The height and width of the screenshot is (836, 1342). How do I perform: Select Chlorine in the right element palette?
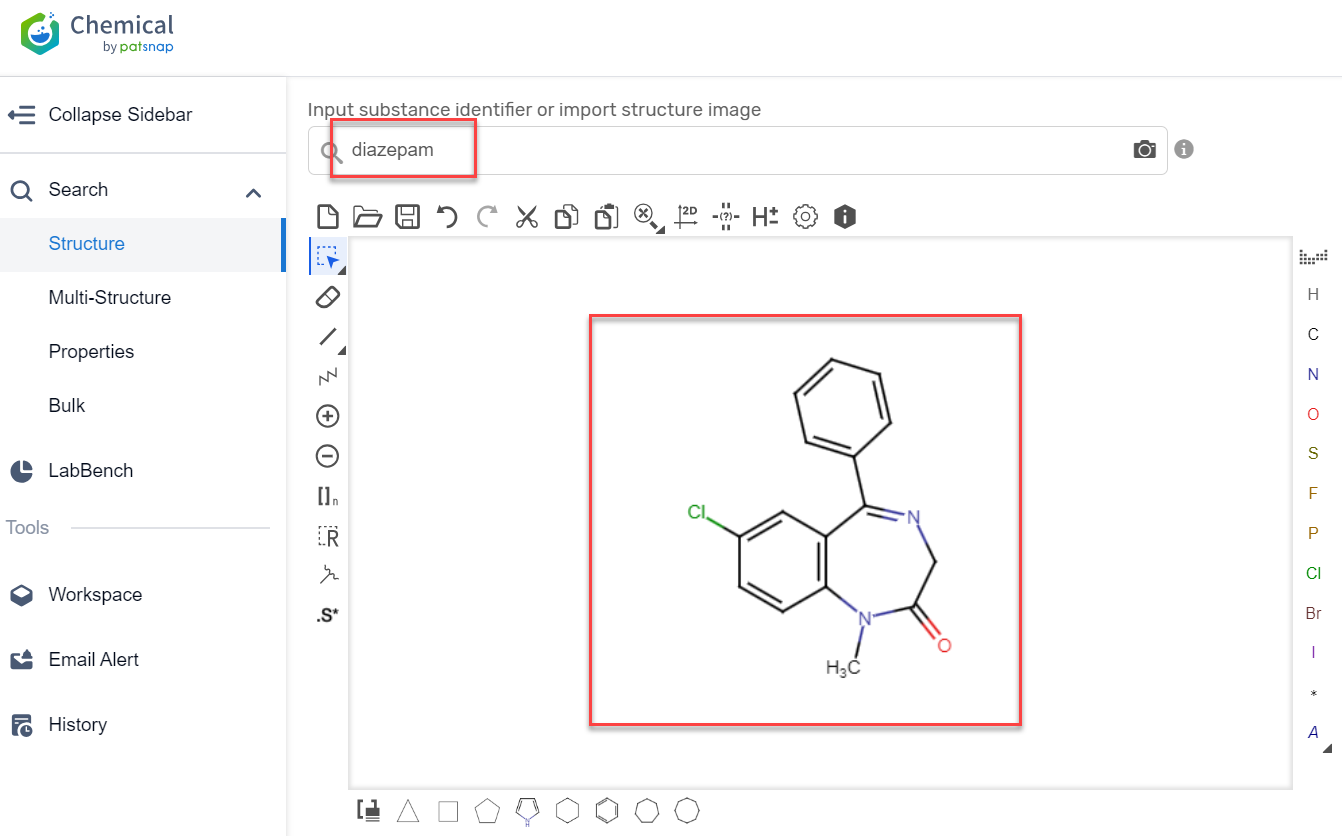coord(1313,573)
